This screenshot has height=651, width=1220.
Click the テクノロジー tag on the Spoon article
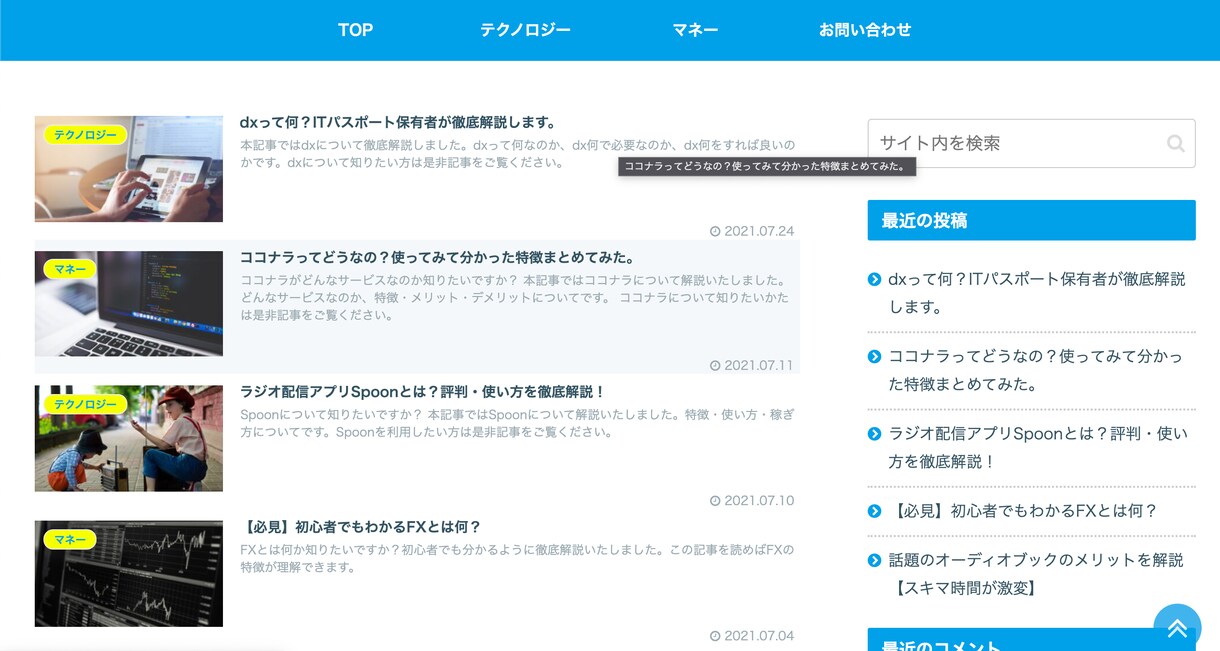[x=85, y=404]
